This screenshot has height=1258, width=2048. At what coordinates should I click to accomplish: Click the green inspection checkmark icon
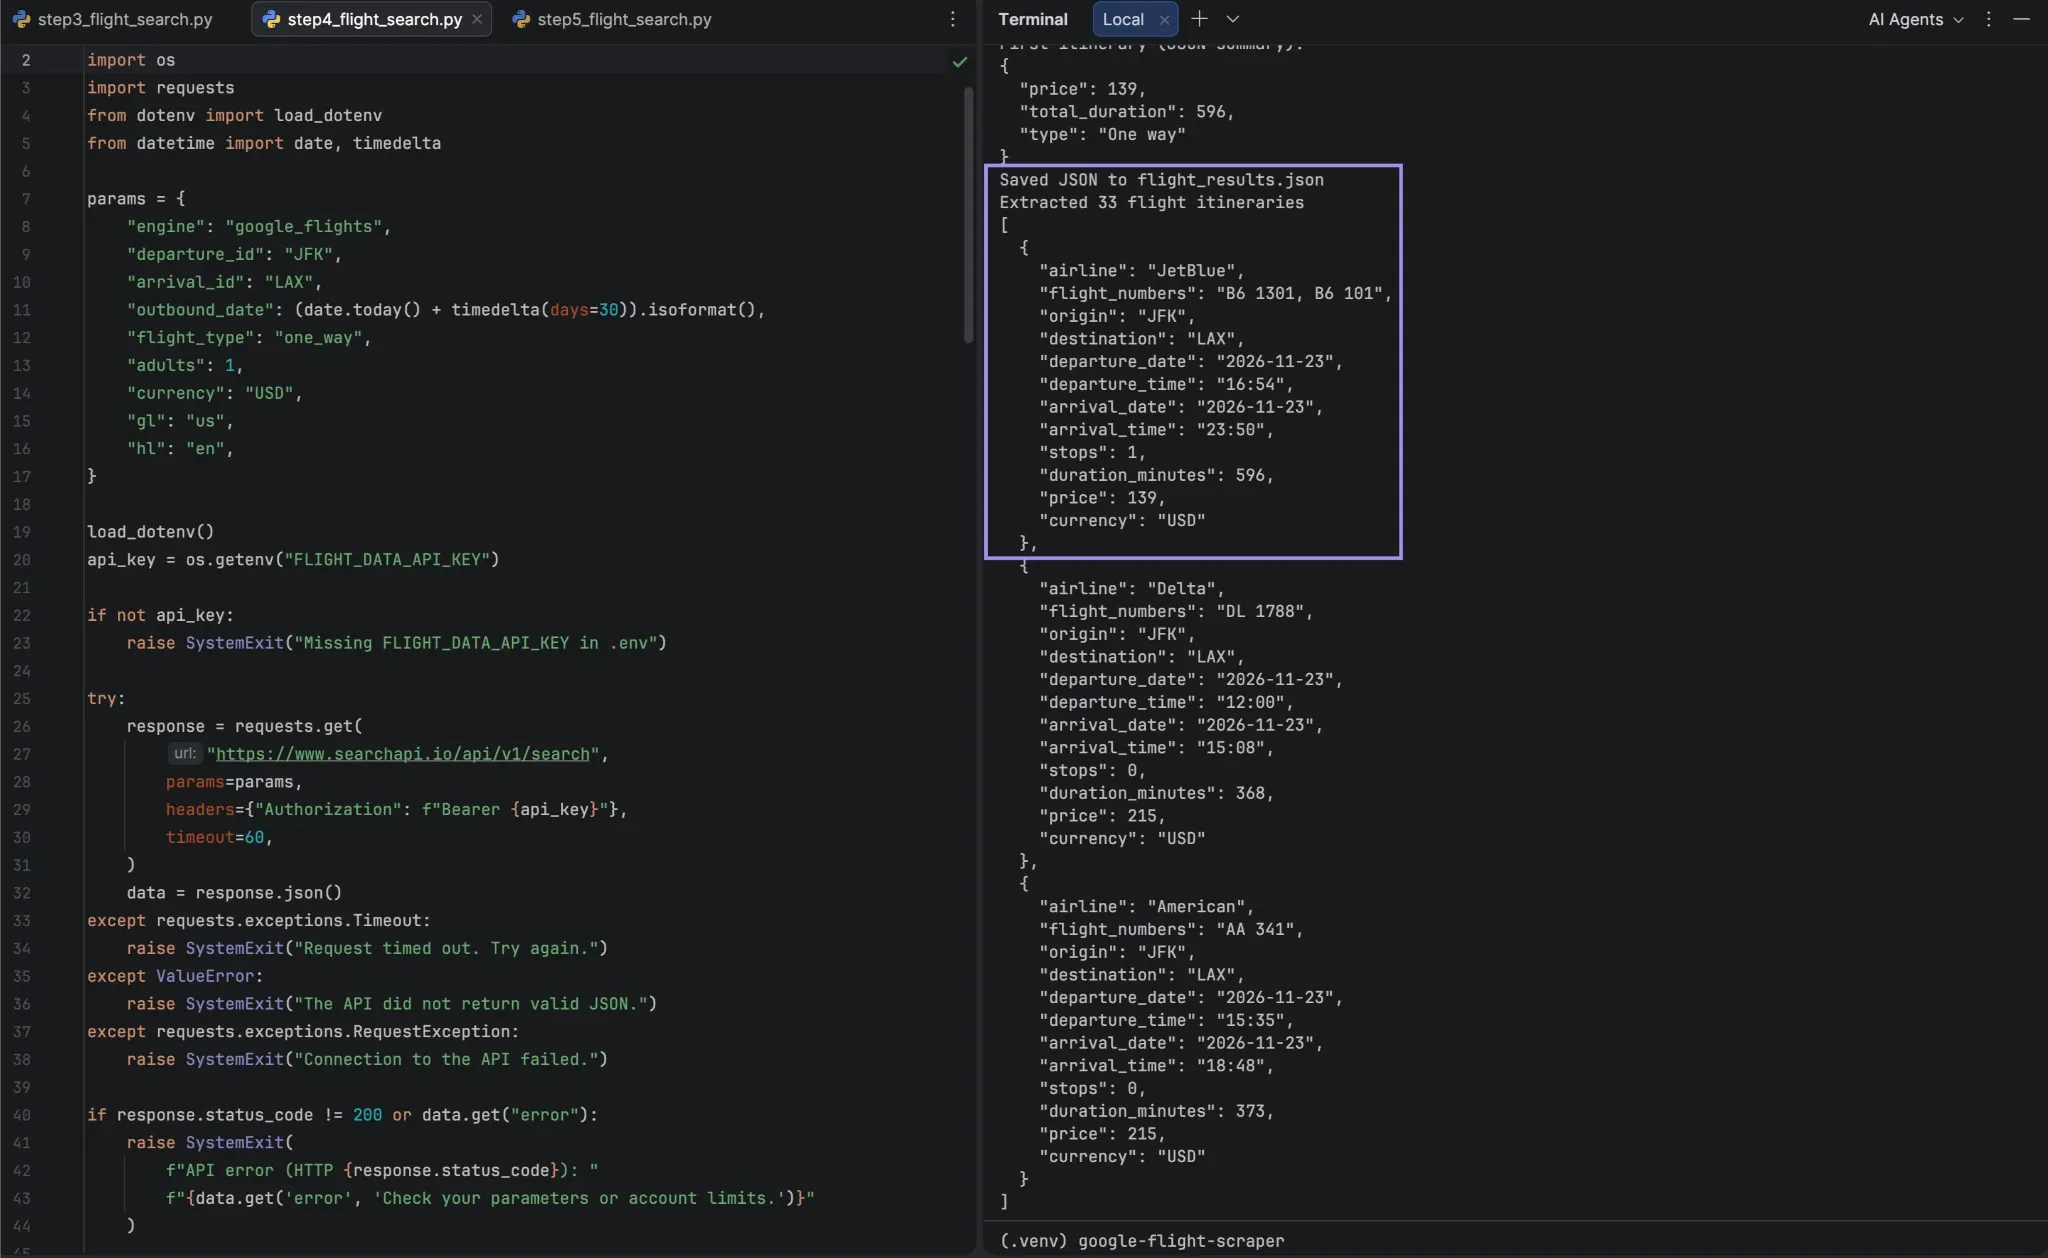[x=960, y=62]
